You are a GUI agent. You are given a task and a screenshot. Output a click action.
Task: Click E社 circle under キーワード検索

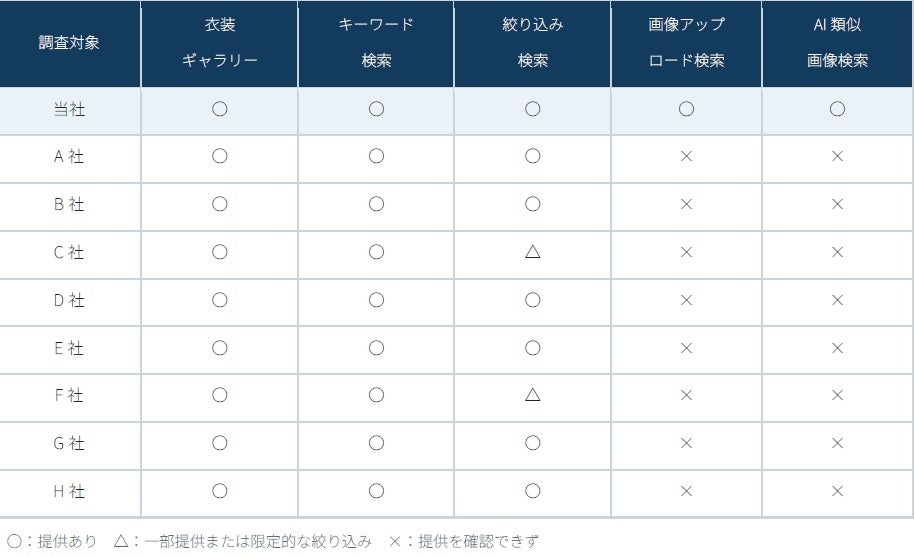tap(376, 348)
